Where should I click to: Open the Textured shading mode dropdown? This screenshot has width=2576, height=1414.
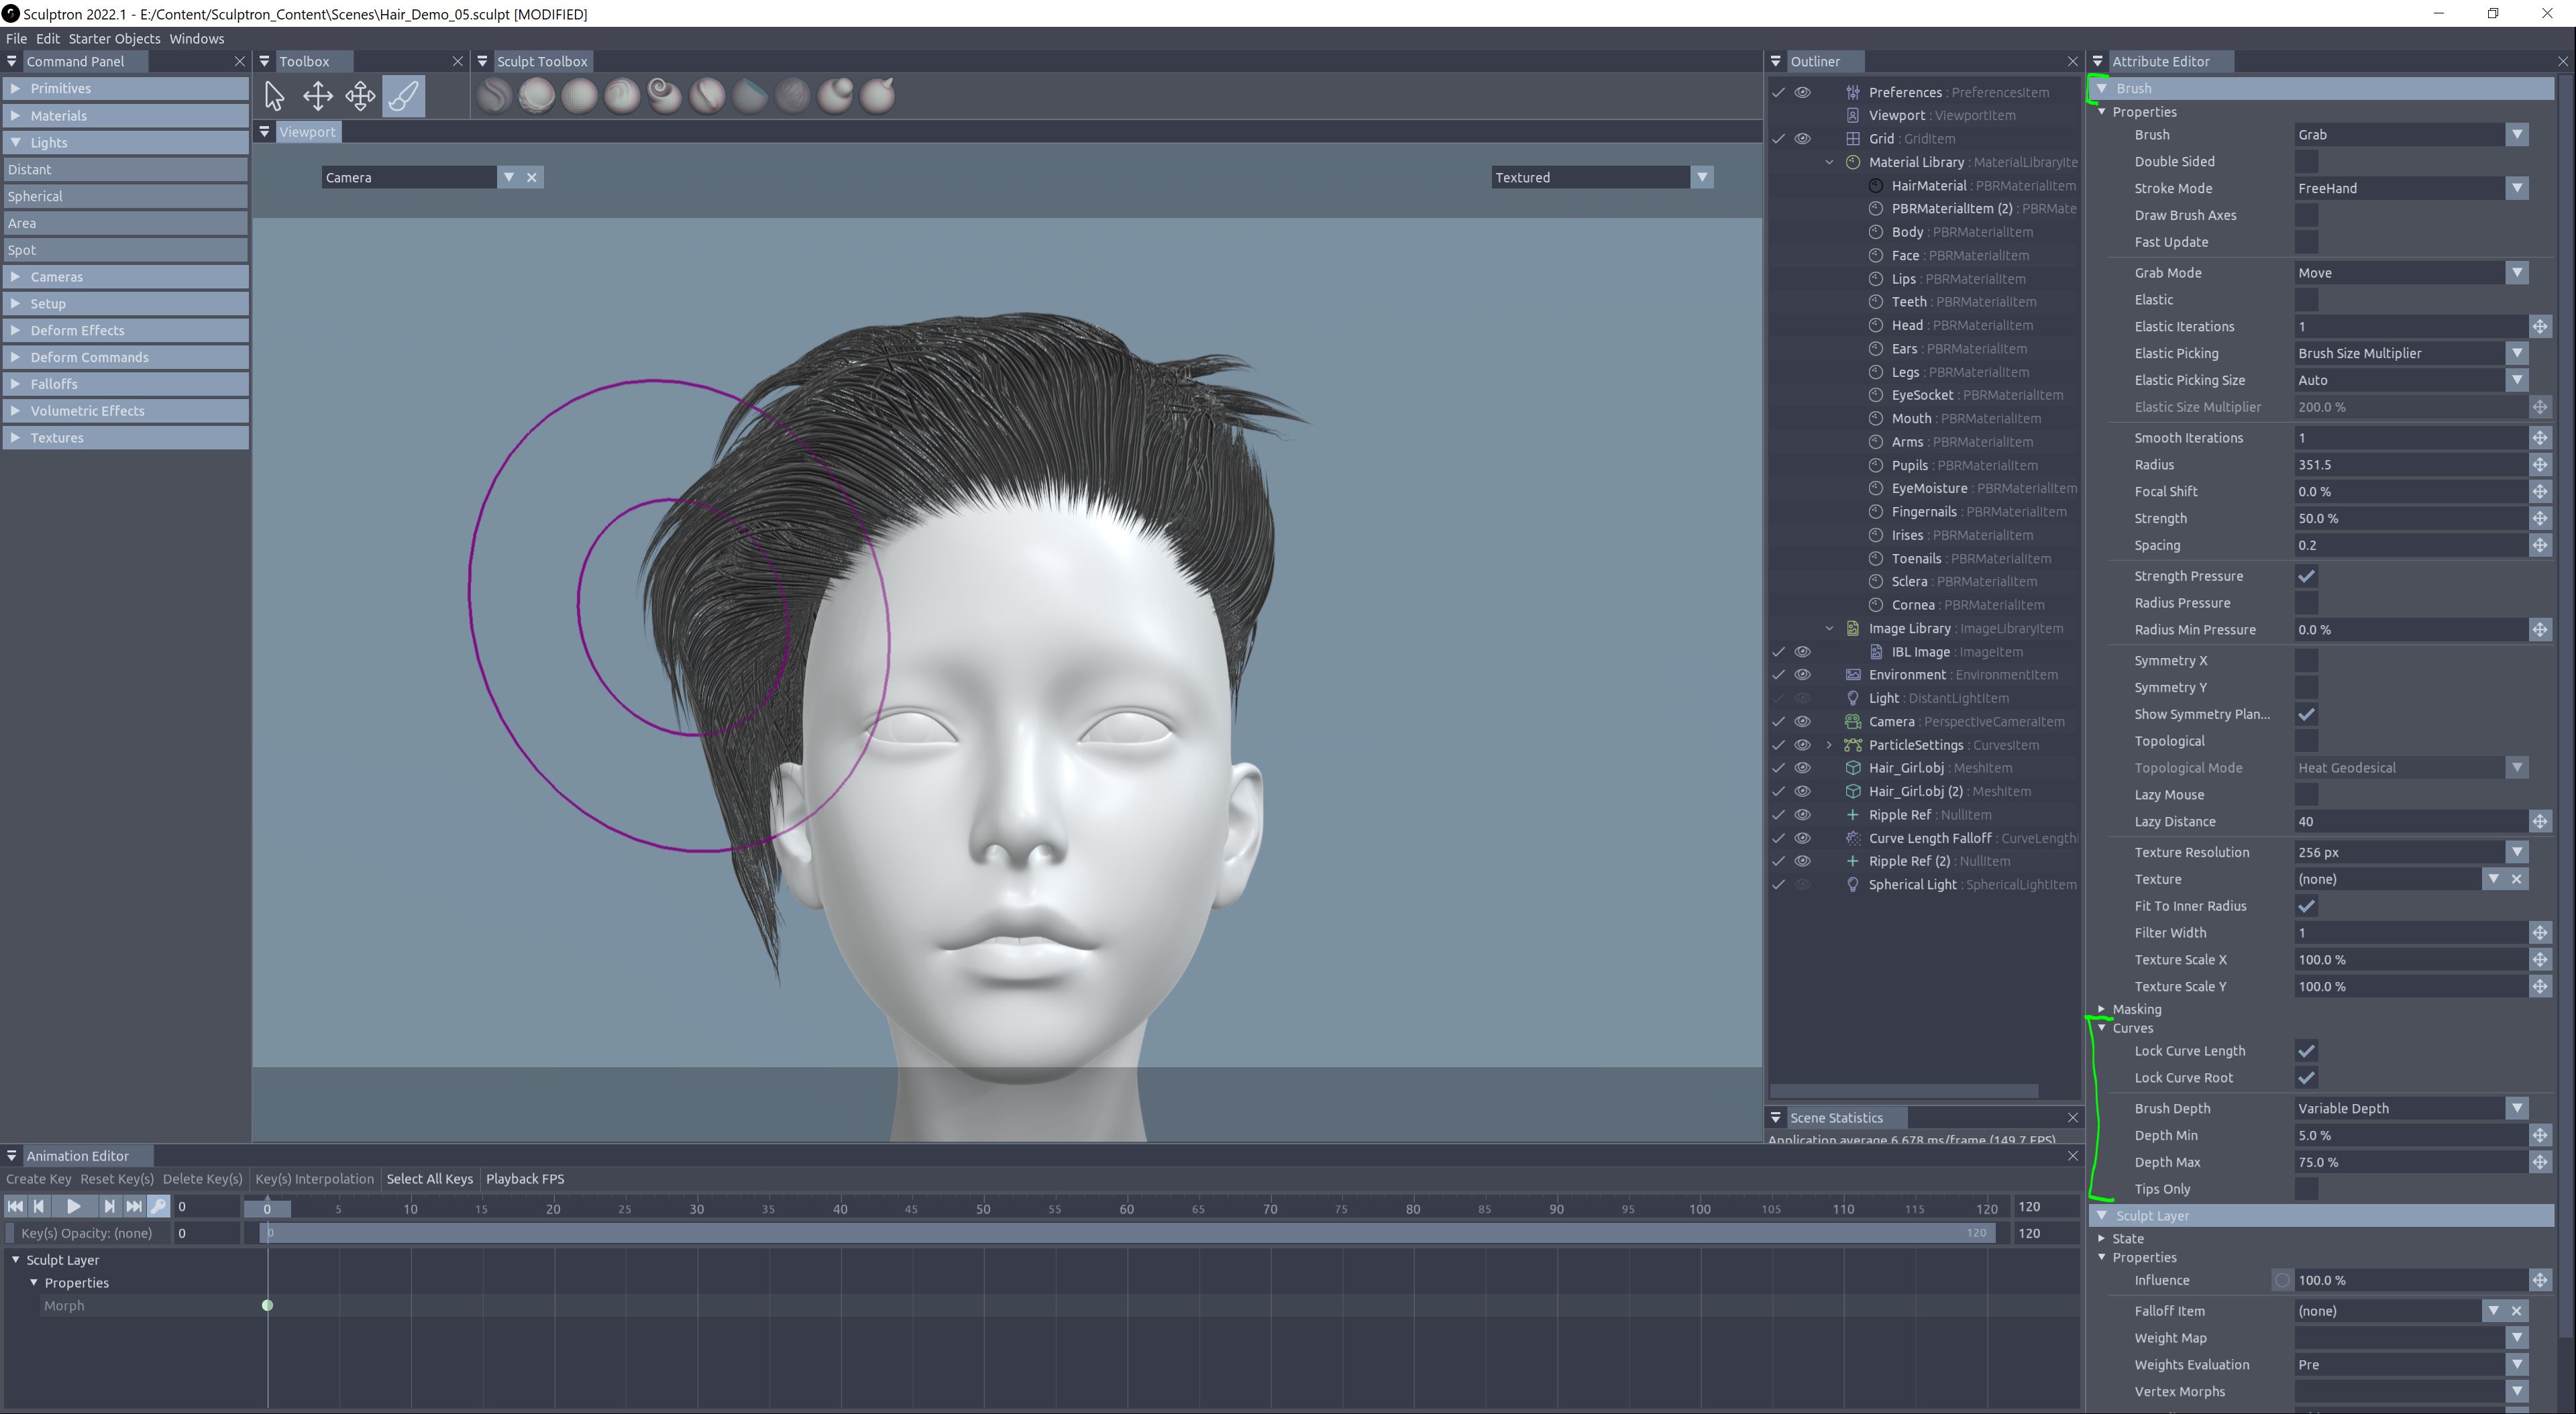point(1701,177)
